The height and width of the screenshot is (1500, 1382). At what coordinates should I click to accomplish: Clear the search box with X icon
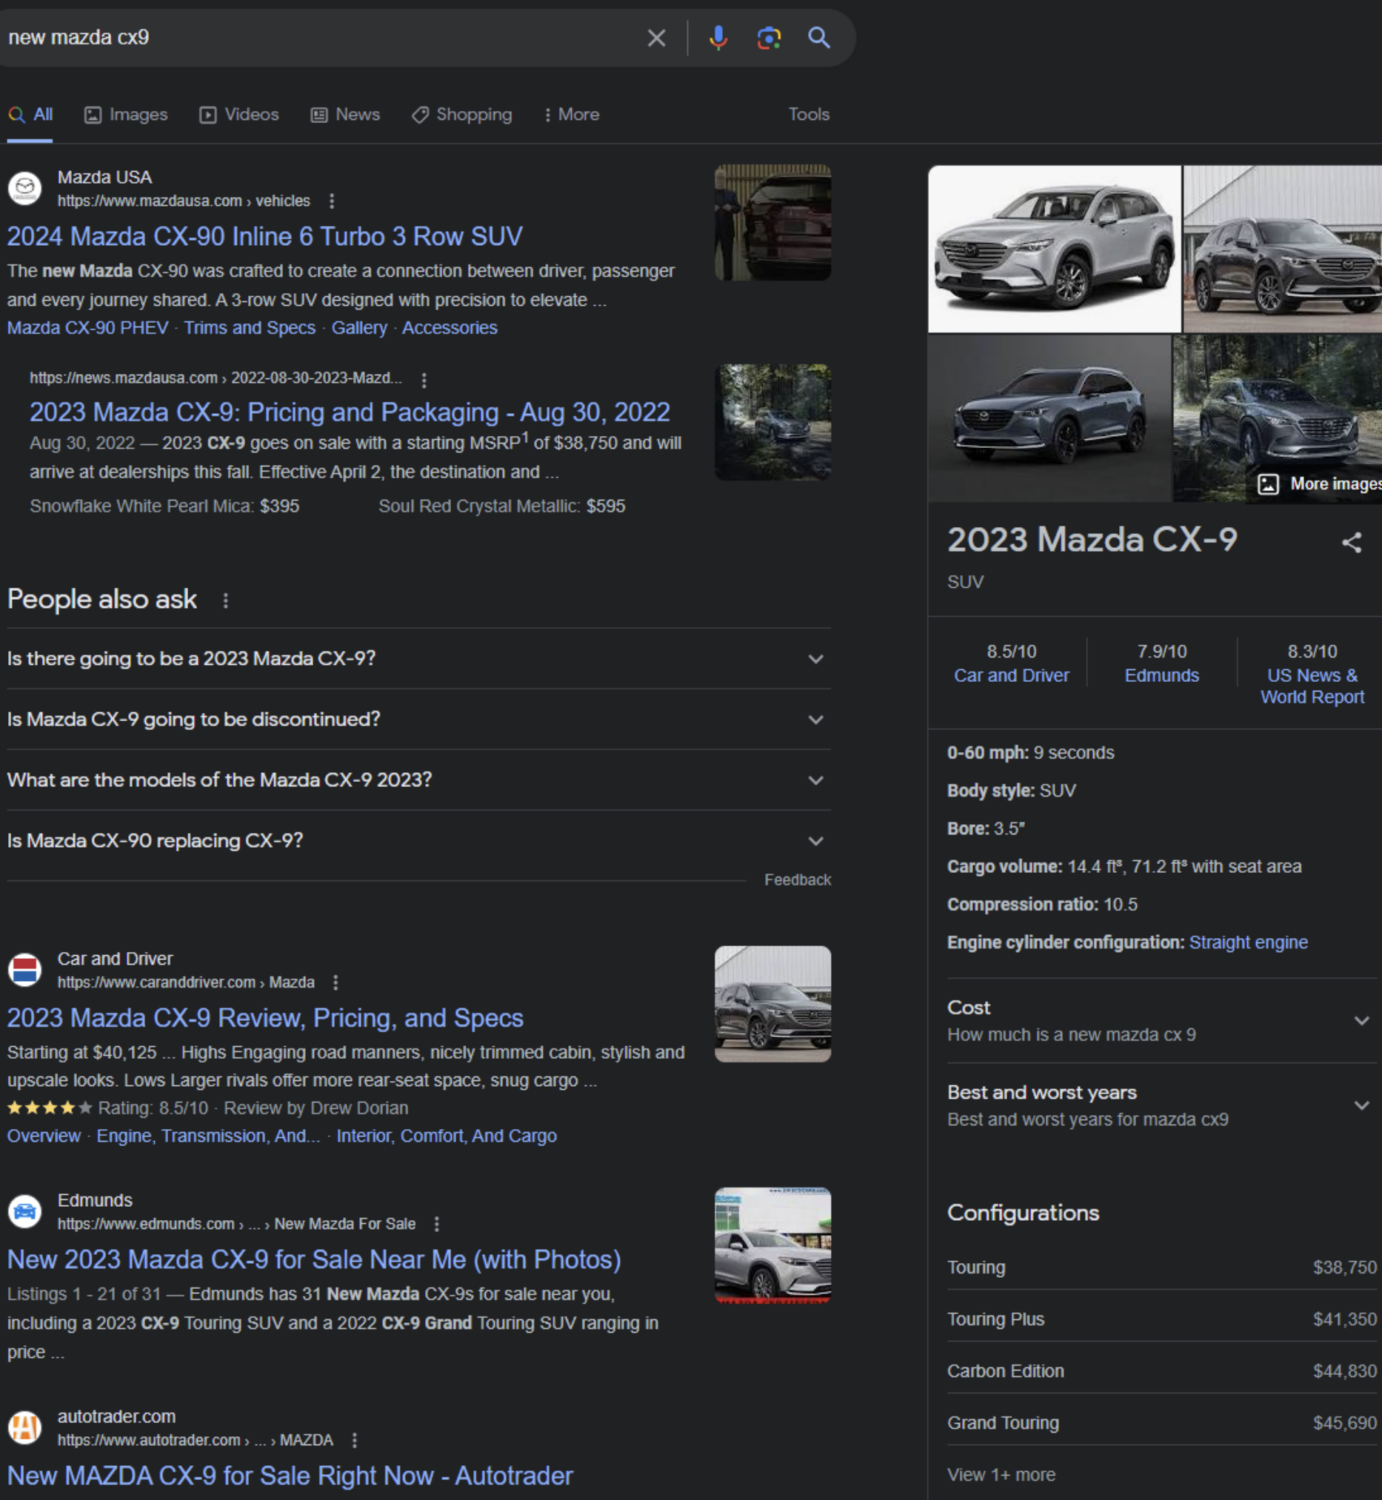click(x=656, y=38)
